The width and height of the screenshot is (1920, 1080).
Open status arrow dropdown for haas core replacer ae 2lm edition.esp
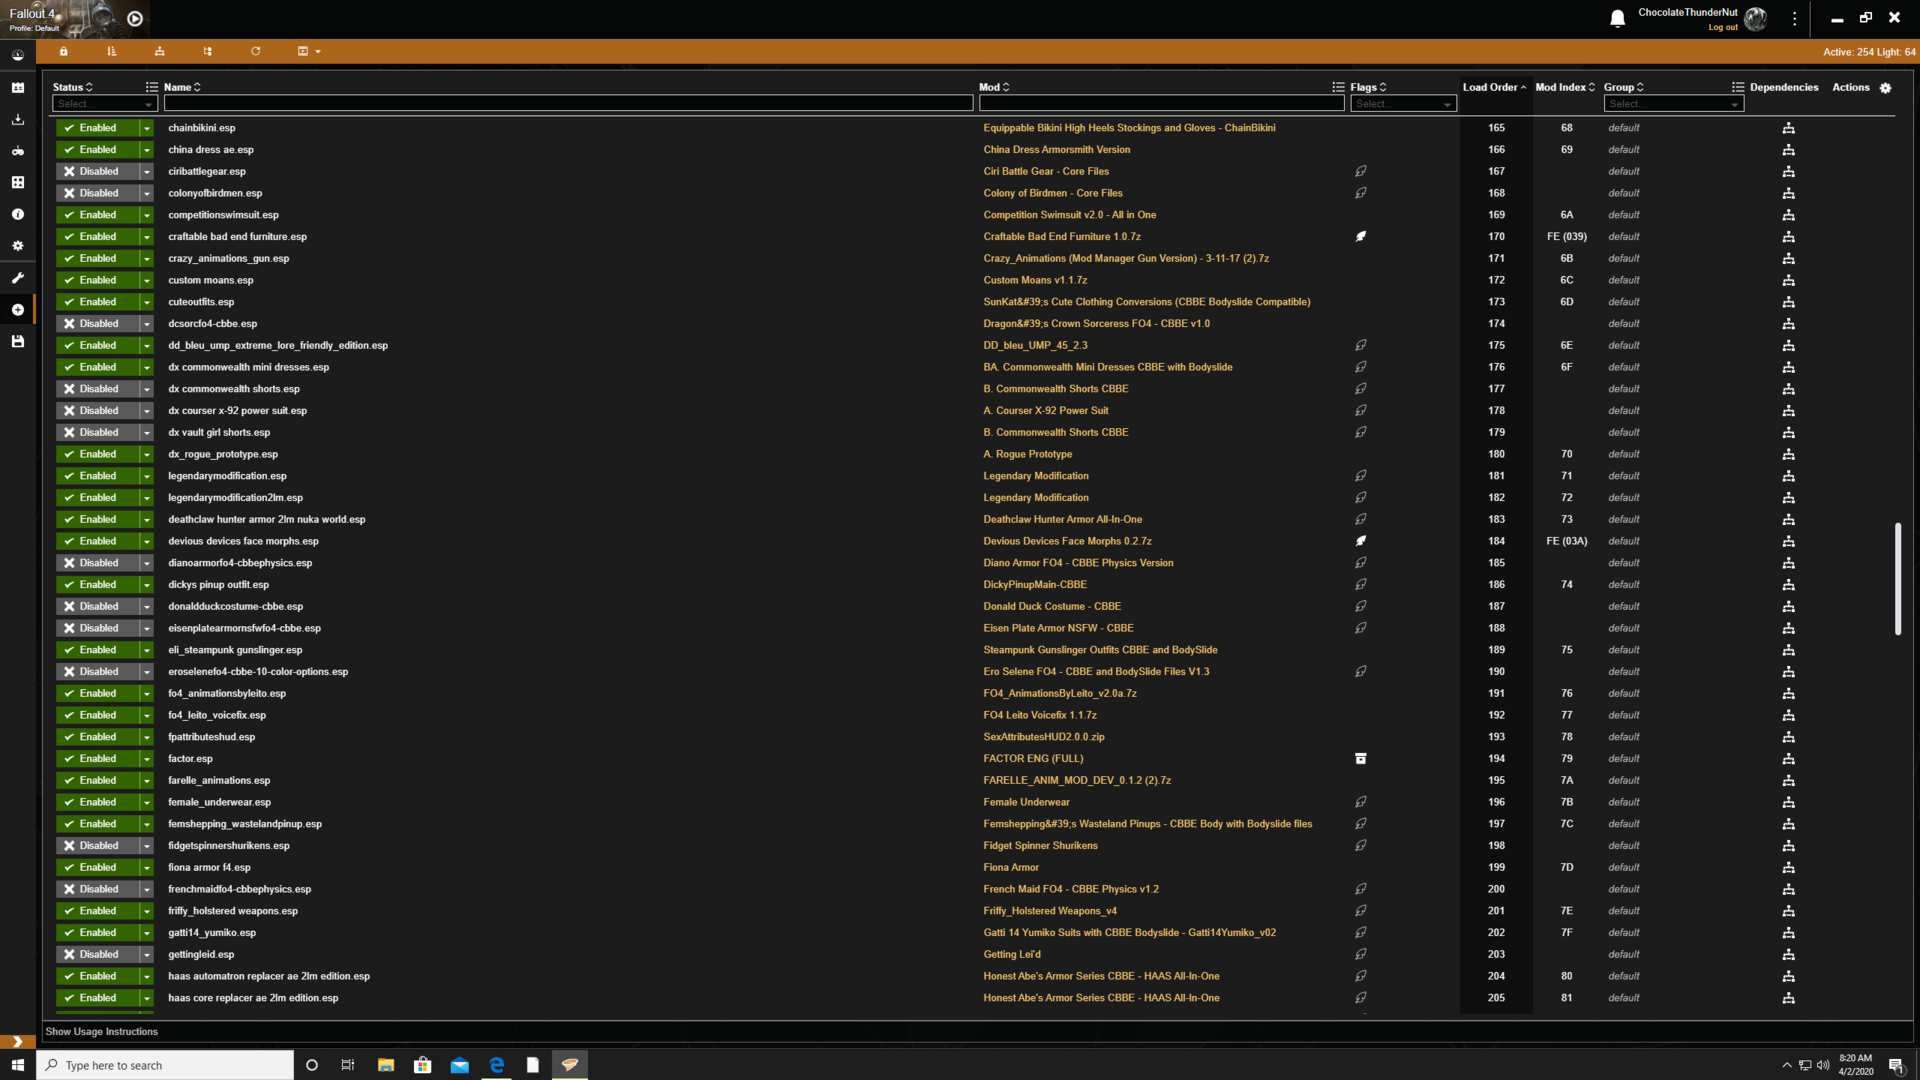tap(147, 998)
